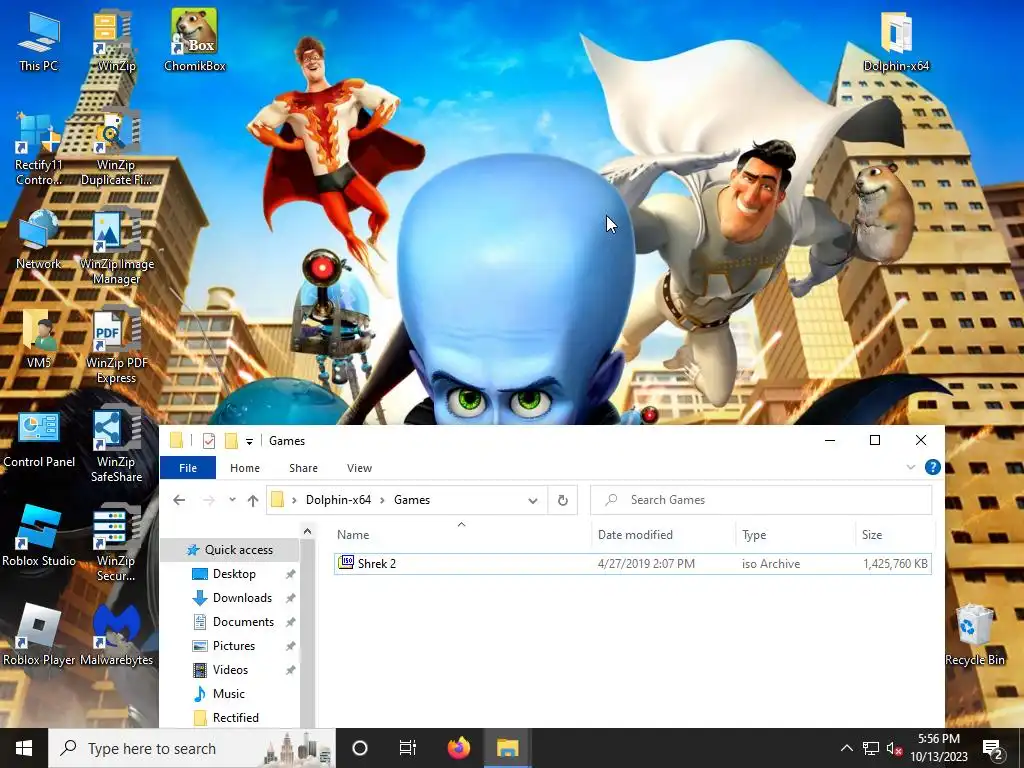The width and height of the screenshot is (1024, 768).
Task: Click the taskbar search box
Action: (192, 748)
